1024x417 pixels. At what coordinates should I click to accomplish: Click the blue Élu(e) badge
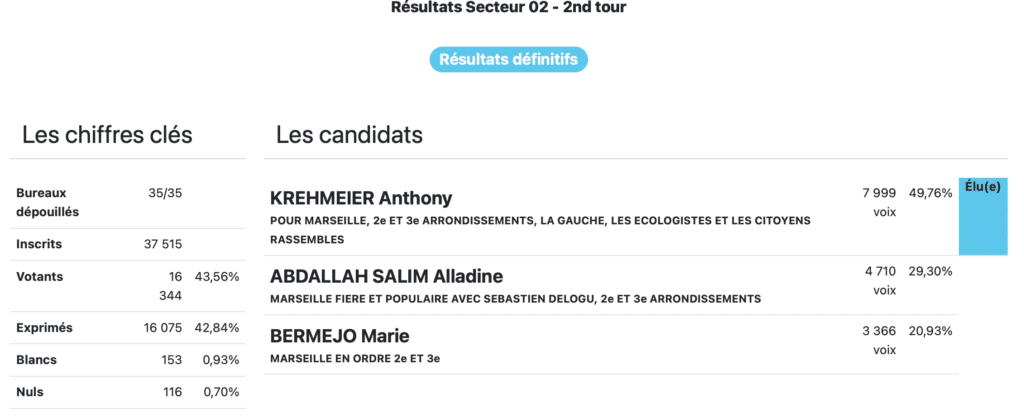coord(981,216)
